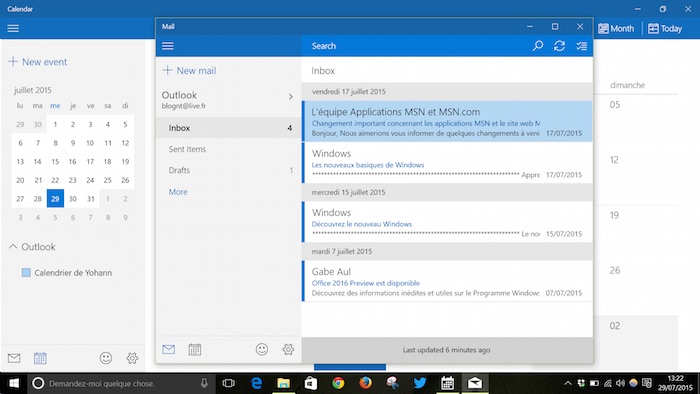Launch Microsoft Edge from taskbar
This screenshot has height=394, width=700.
[256, 383]
